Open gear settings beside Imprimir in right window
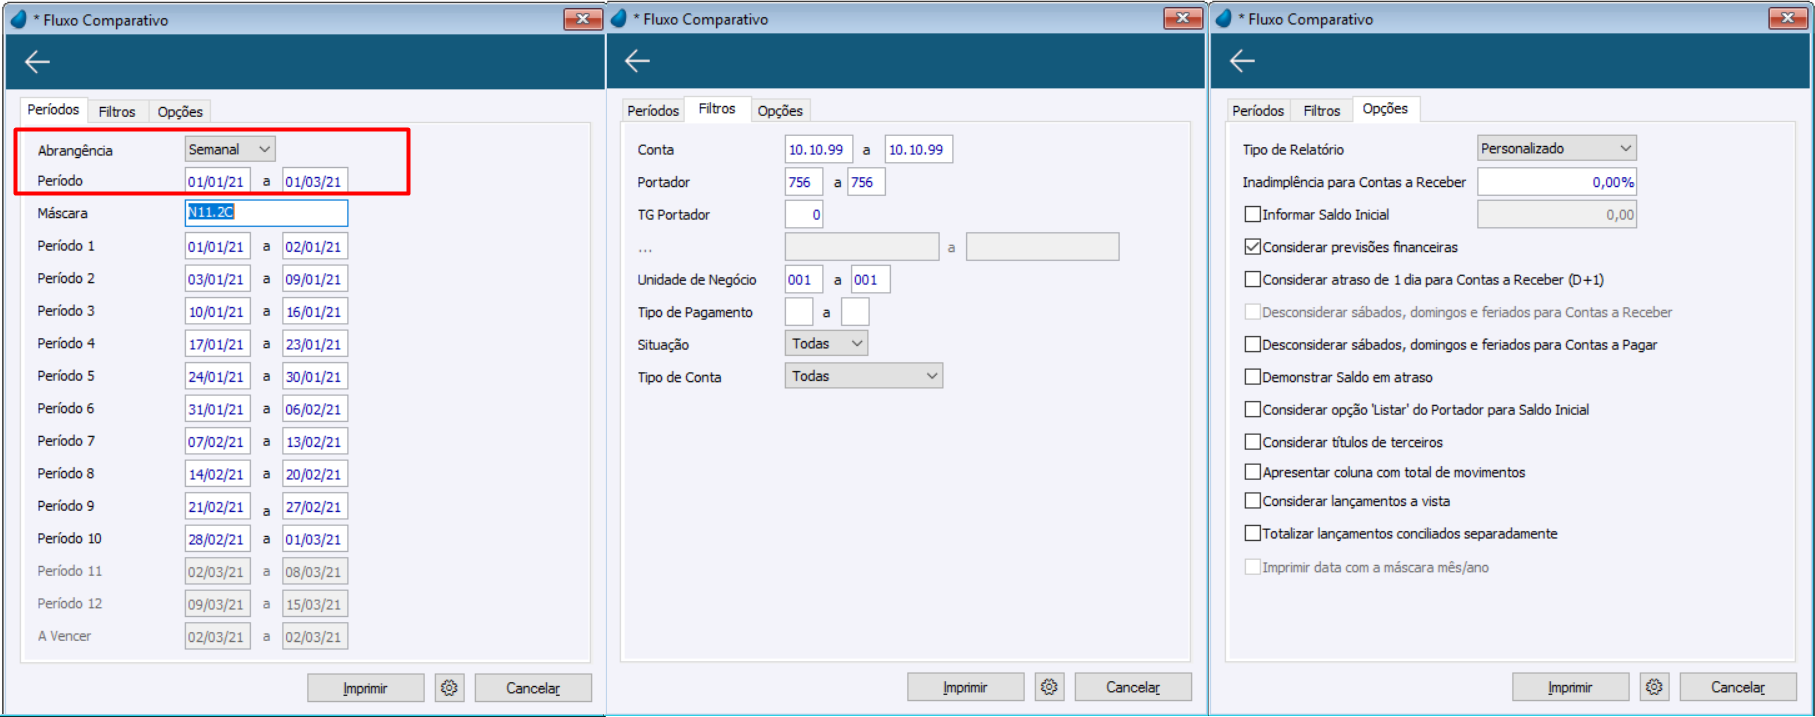The height and width of the screenshot is (717, 1815). coord(1654,687)
